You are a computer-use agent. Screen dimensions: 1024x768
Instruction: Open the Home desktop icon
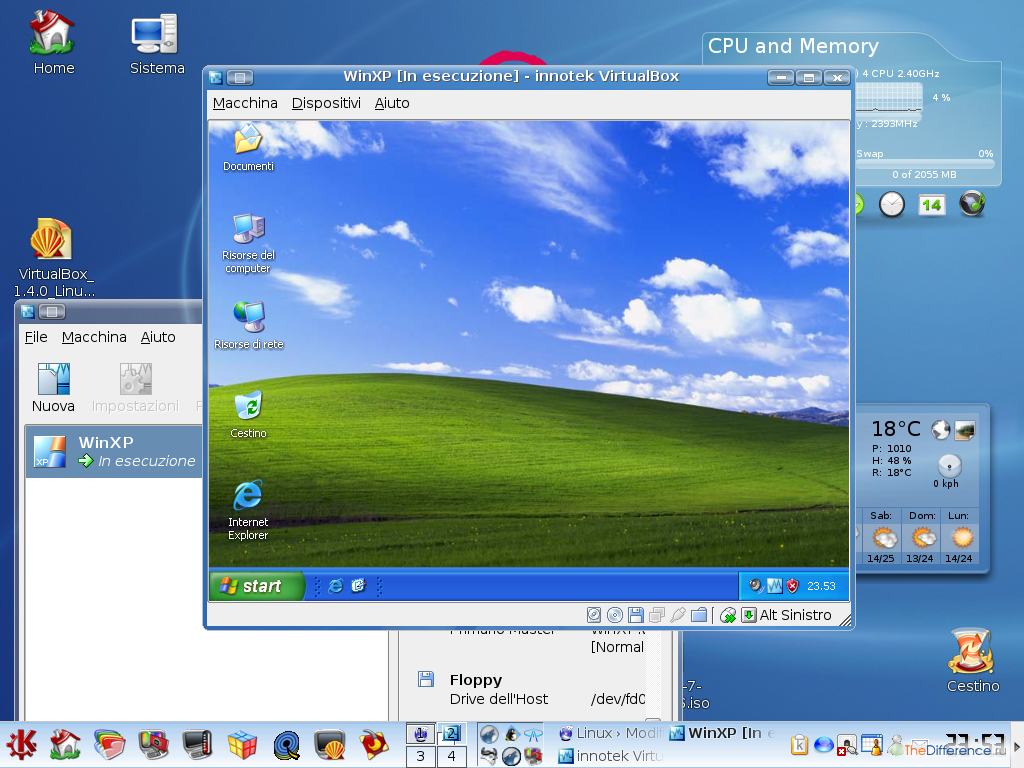[54, 43]
